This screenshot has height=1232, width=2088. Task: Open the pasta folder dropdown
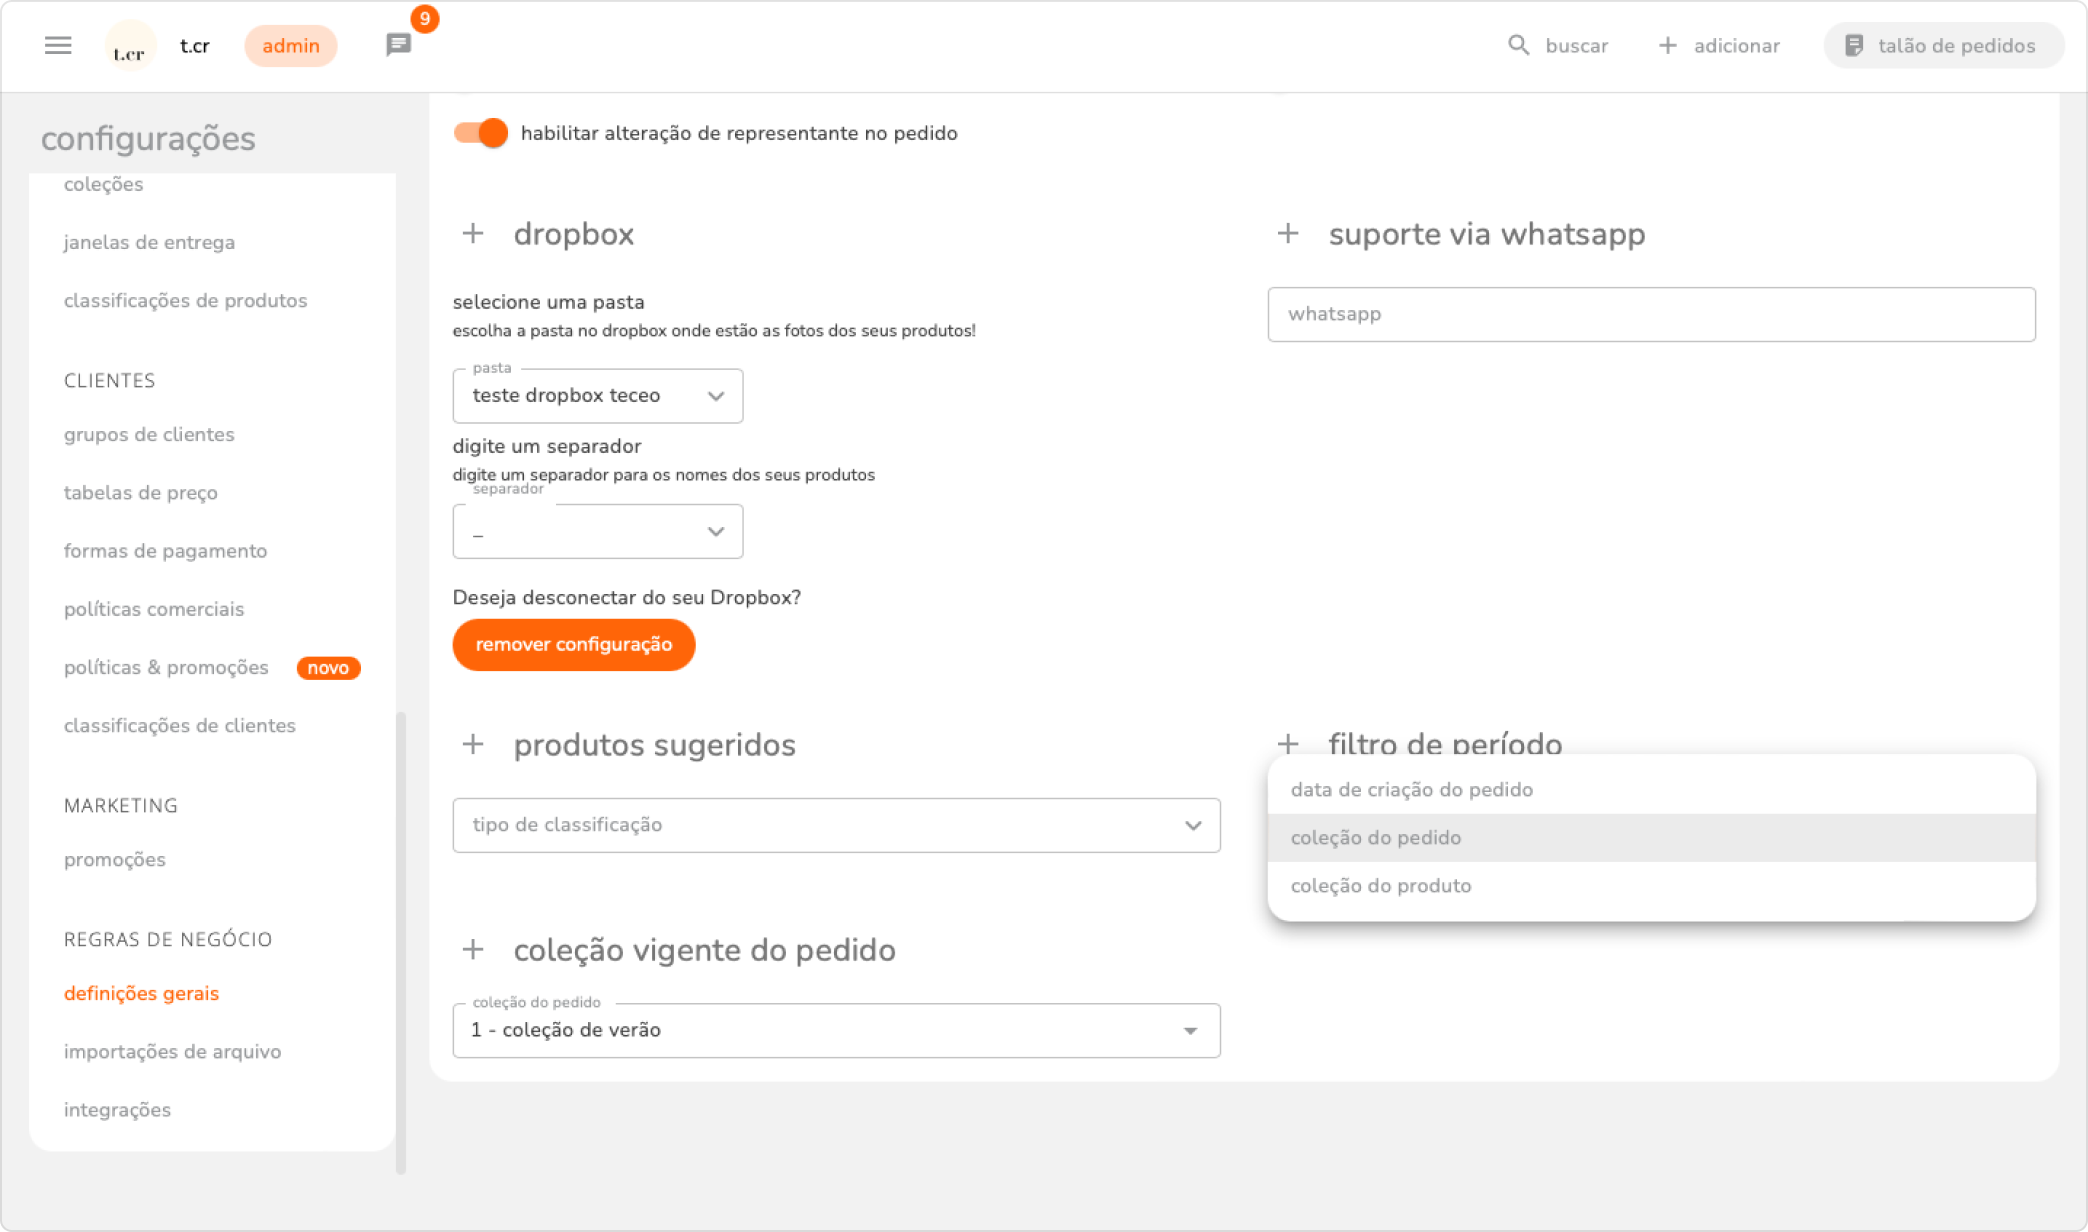[597, 396]
